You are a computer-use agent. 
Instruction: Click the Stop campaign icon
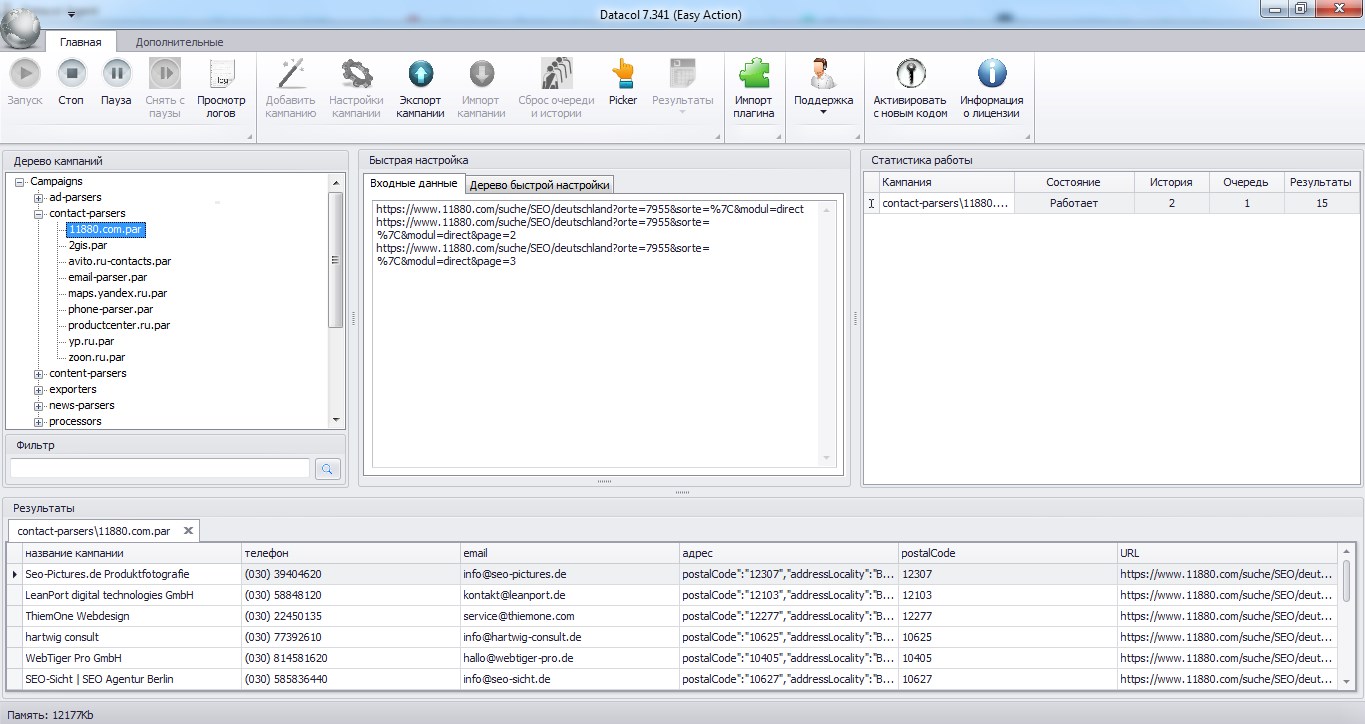click(71, 74)
